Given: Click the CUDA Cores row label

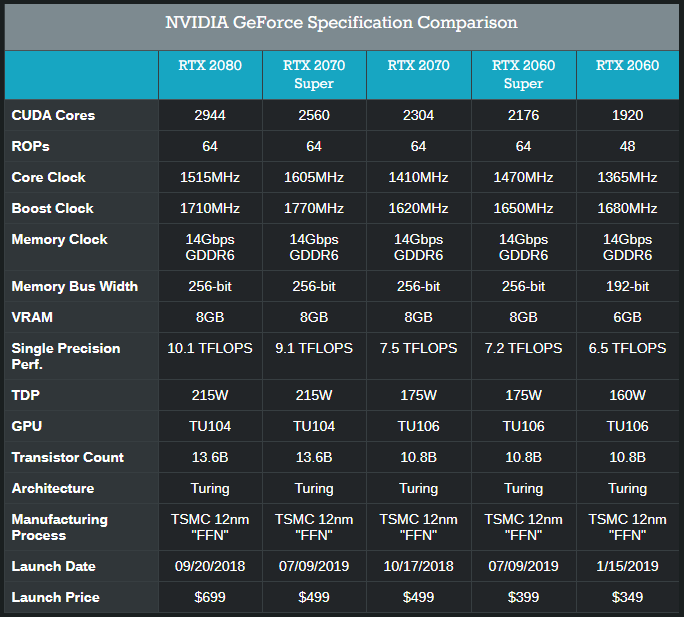Looking at the screenshot, I should pyautogui.click(x=53, y=115).
